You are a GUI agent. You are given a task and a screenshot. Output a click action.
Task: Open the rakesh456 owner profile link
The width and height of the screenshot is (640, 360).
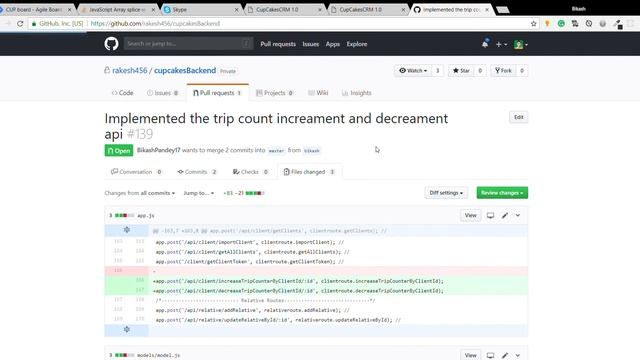tap(129, 70)
